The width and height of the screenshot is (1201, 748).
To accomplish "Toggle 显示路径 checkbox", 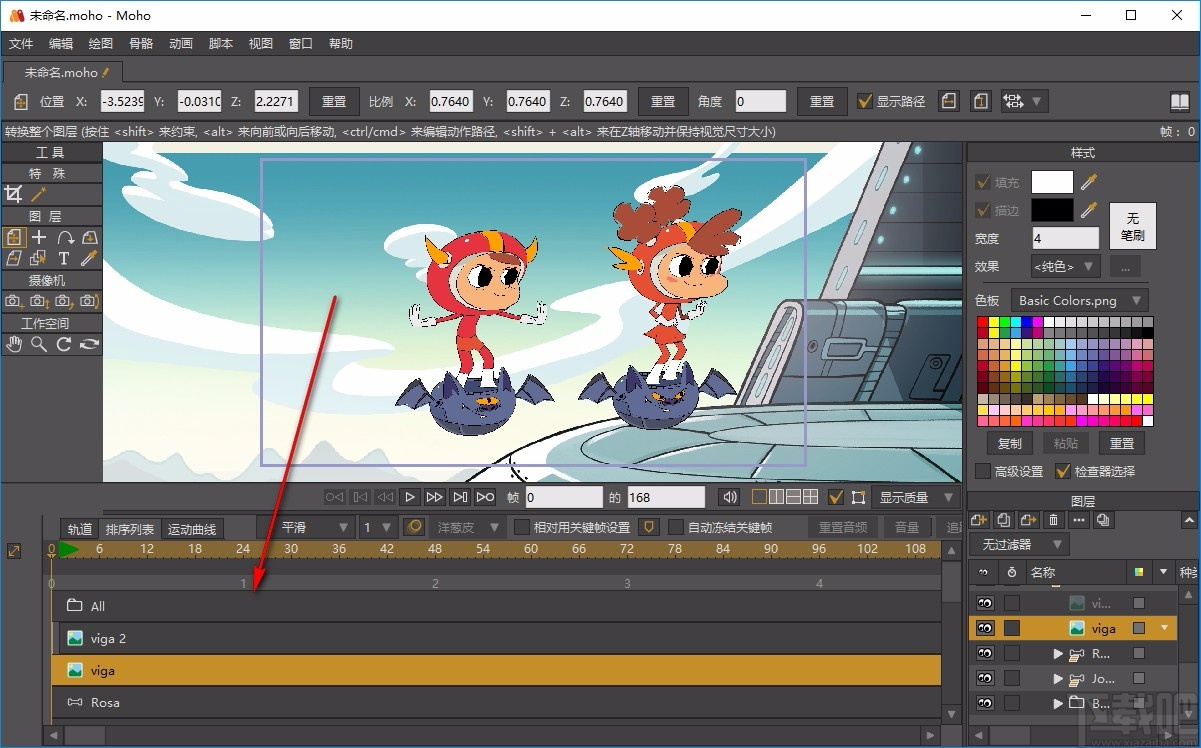I will point(866,101).
